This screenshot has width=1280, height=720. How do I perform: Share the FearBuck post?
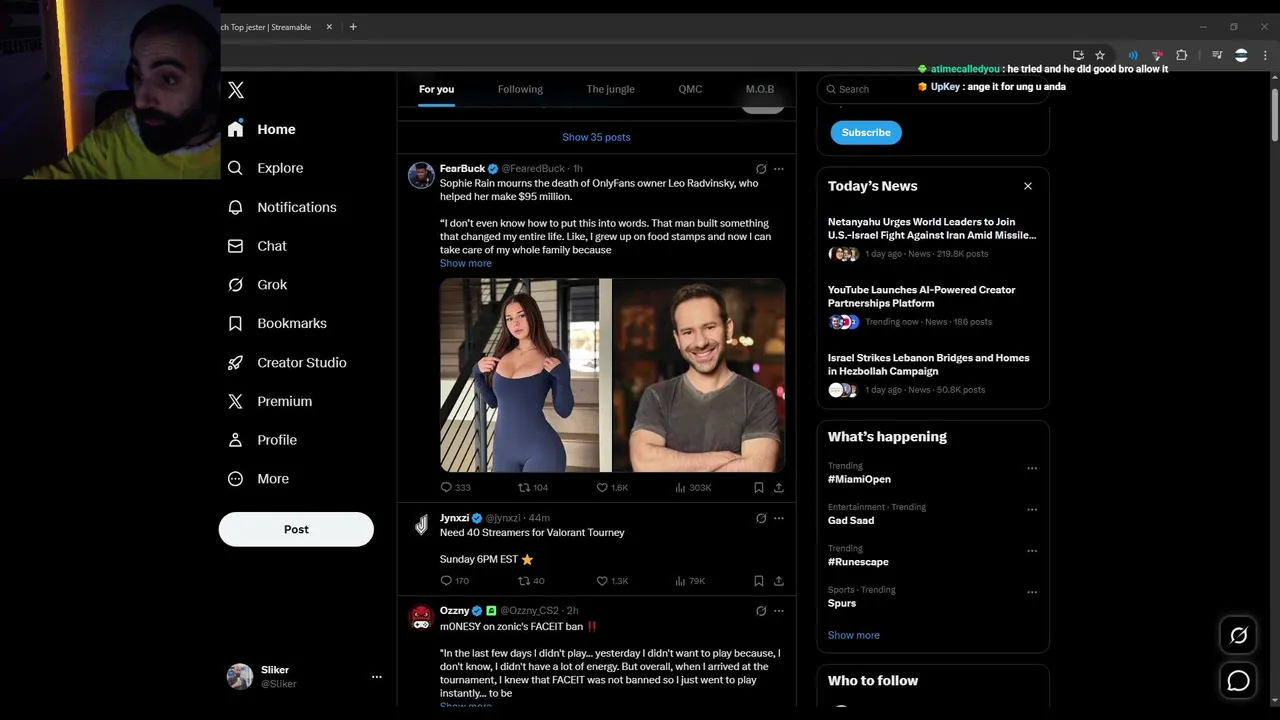pos(779,488)
